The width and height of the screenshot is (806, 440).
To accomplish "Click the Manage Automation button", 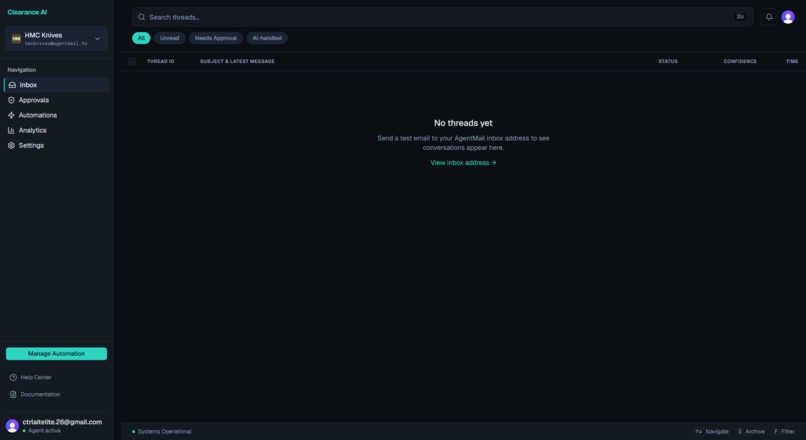I will point(57,354).
